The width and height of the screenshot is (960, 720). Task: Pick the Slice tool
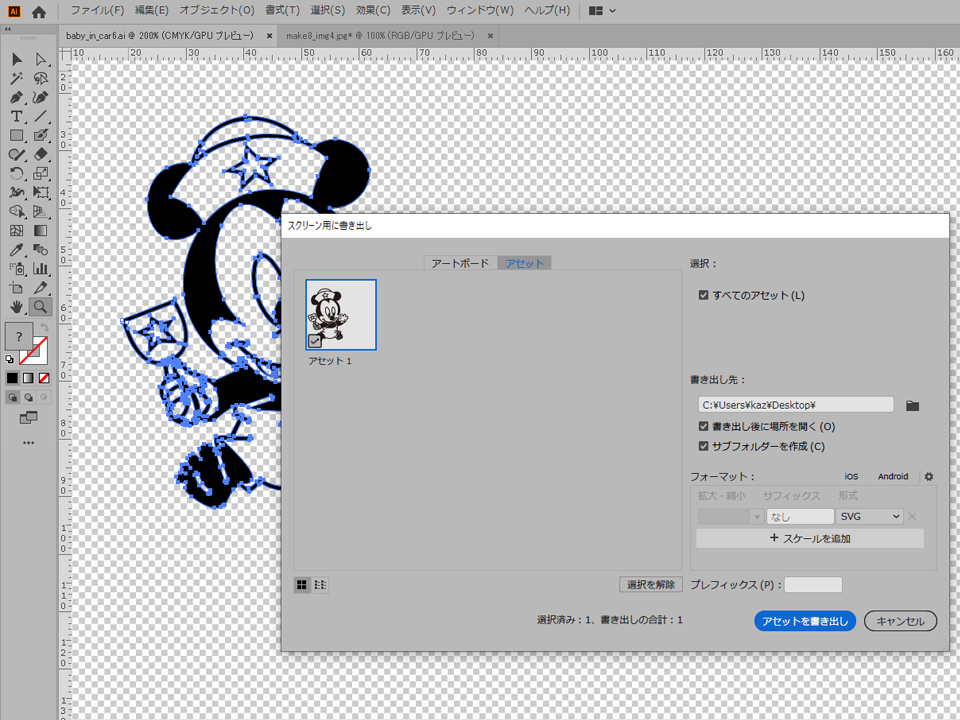click(40, 288)
